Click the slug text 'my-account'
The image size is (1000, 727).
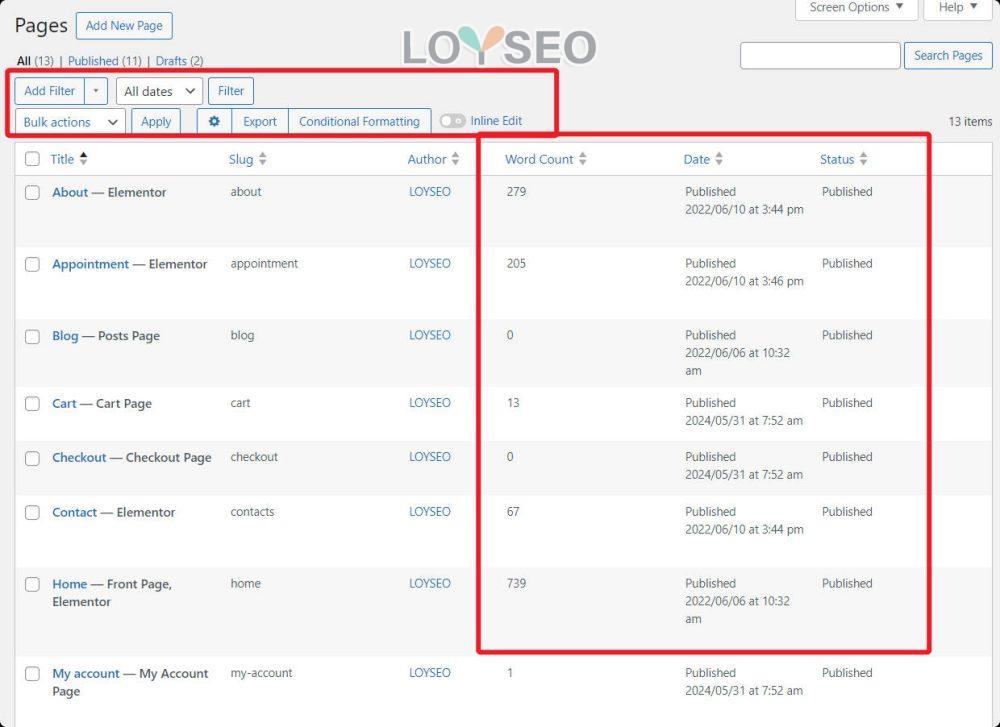tap(261, 673)
